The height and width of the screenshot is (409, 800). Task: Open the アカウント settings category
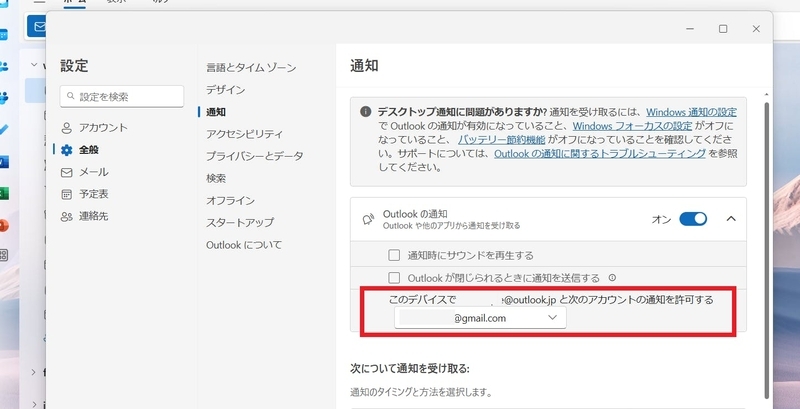point(94,127)
